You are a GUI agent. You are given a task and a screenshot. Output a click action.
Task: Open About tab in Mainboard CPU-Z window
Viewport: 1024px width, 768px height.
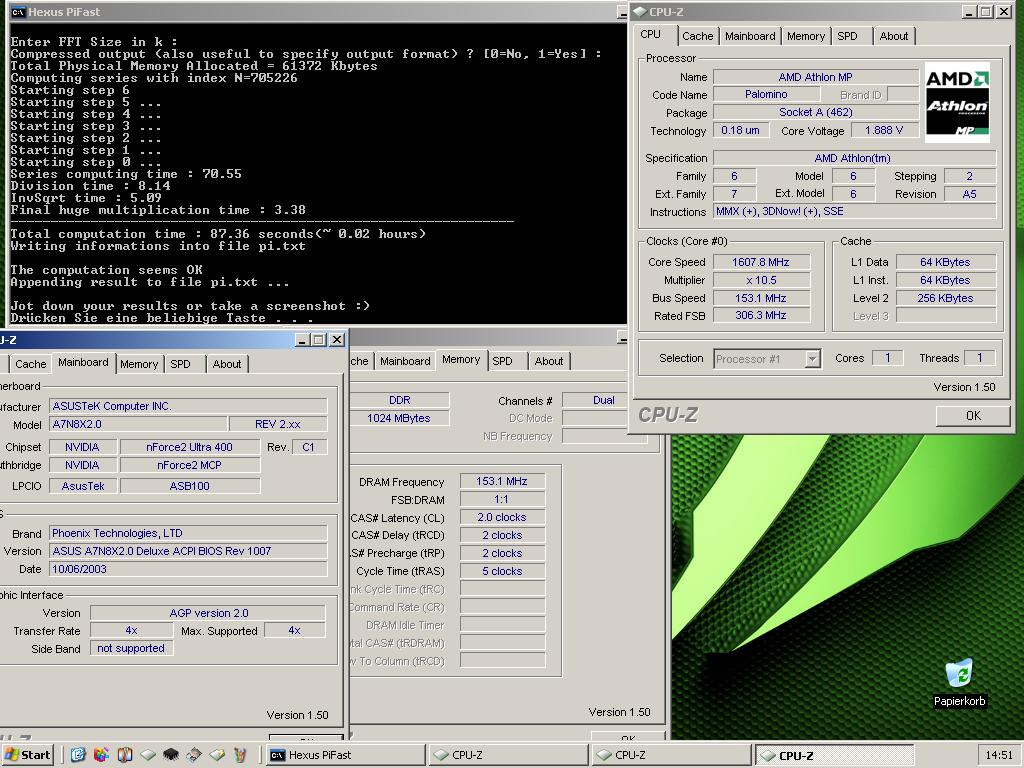pos(227,364)
